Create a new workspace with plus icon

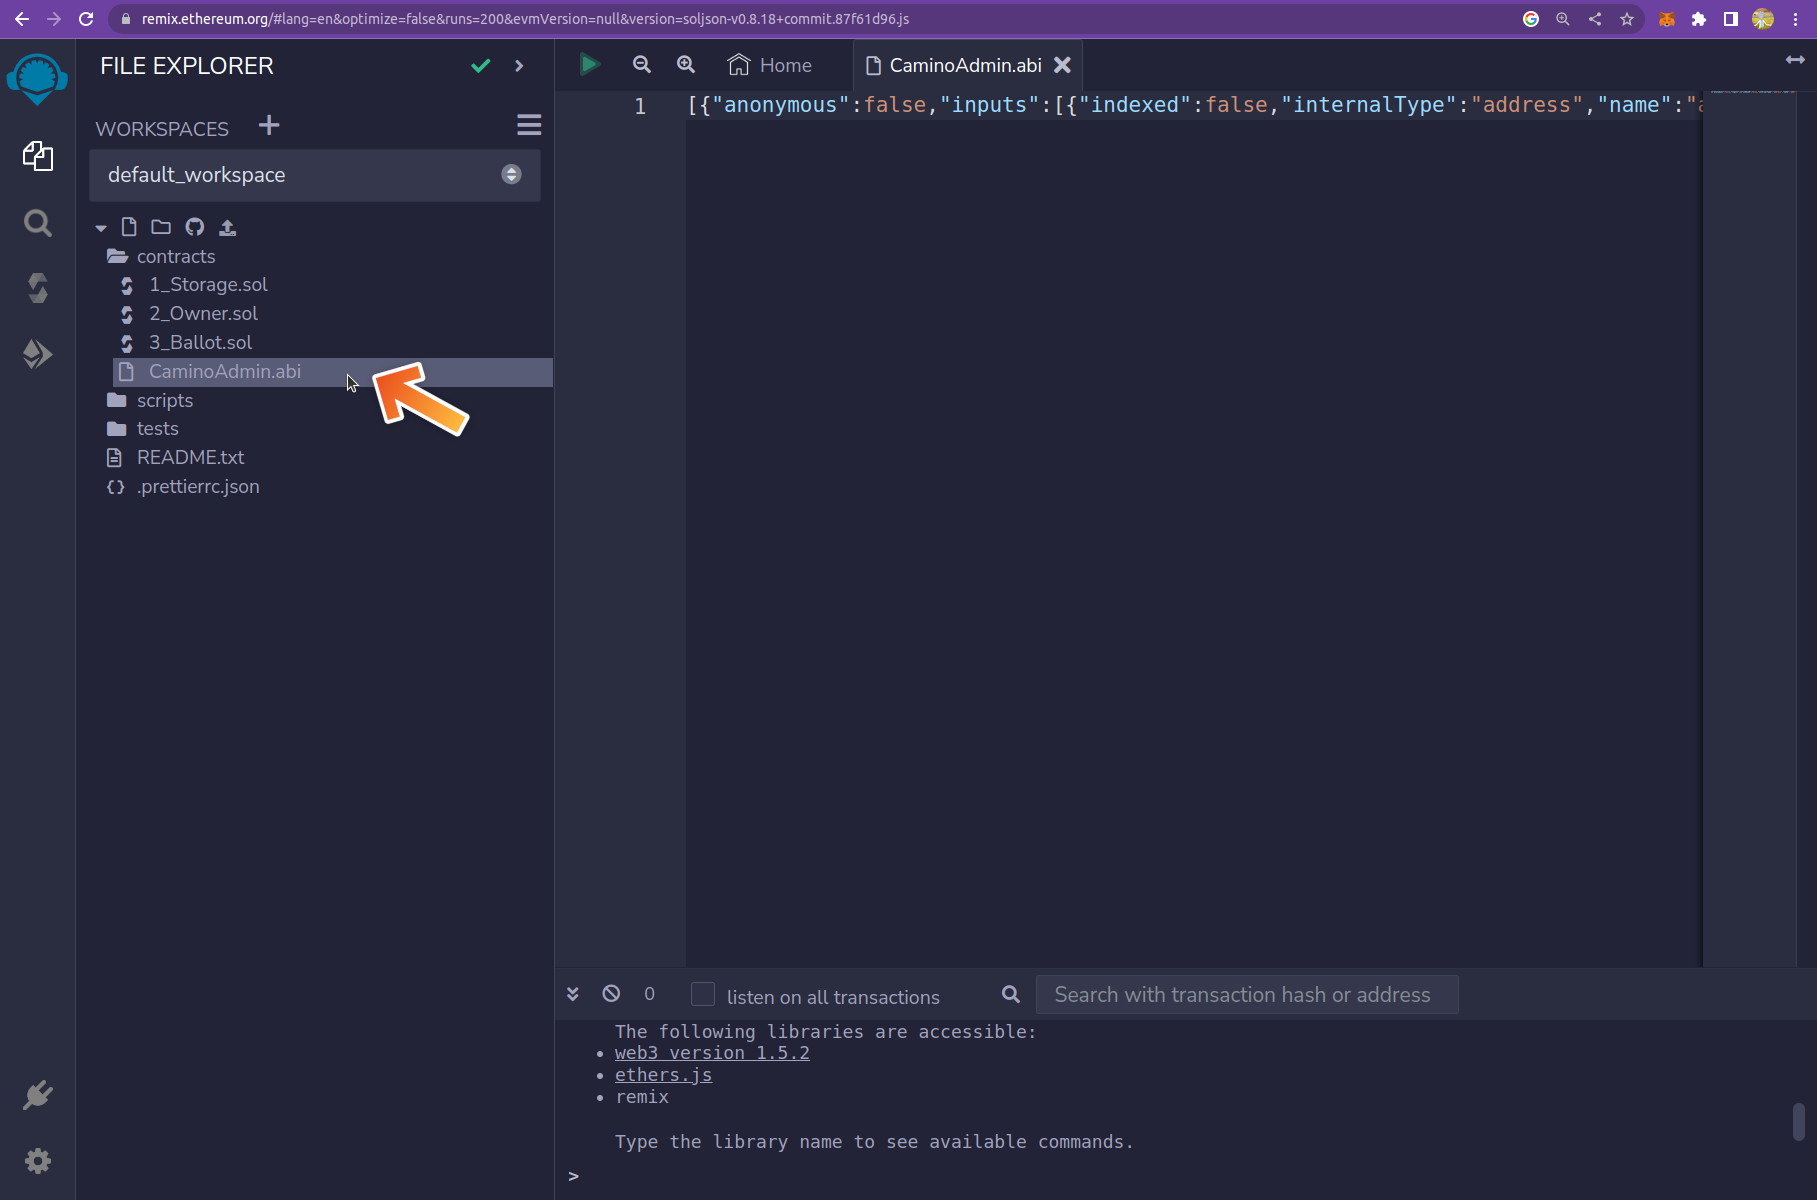(x=269, y=126)
